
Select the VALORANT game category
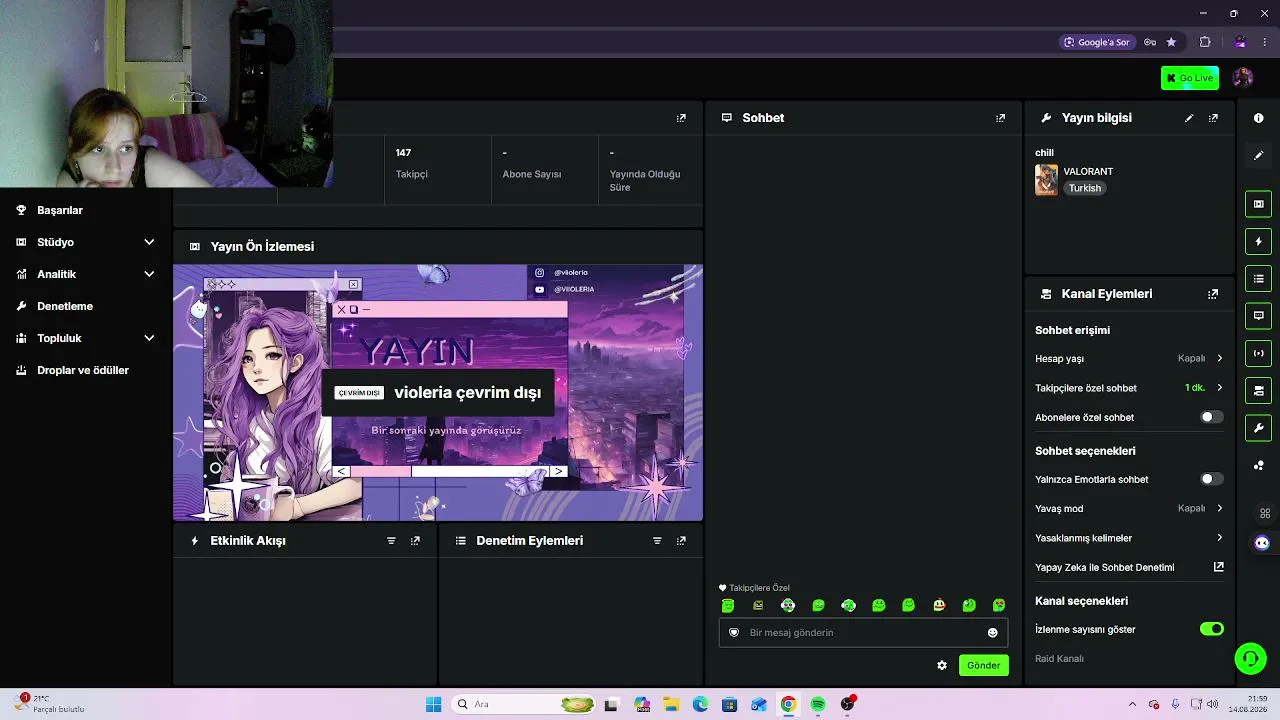pos(1088,172)
